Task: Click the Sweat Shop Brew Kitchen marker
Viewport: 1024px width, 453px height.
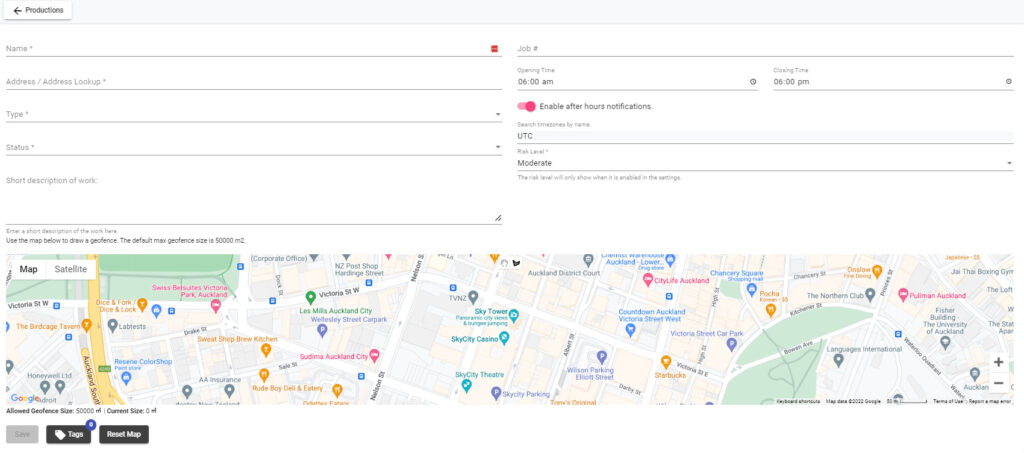Action: tap(266, 350)
